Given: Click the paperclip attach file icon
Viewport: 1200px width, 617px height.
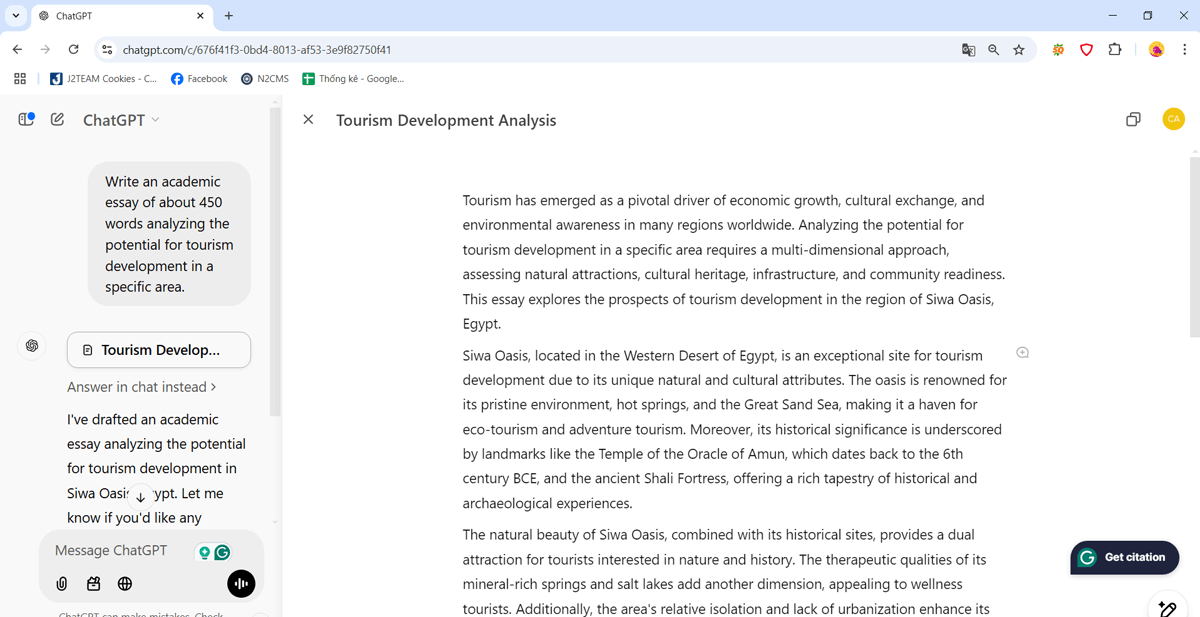Looking at the screenshot, I should tap(62, 584).
